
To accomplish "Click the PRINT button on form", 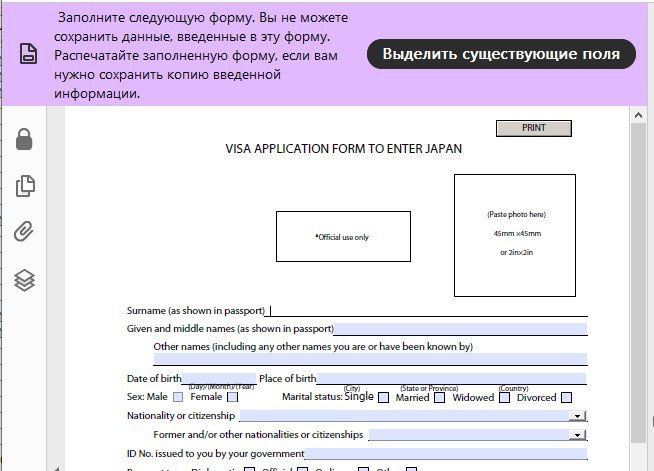I will [533, 128].
